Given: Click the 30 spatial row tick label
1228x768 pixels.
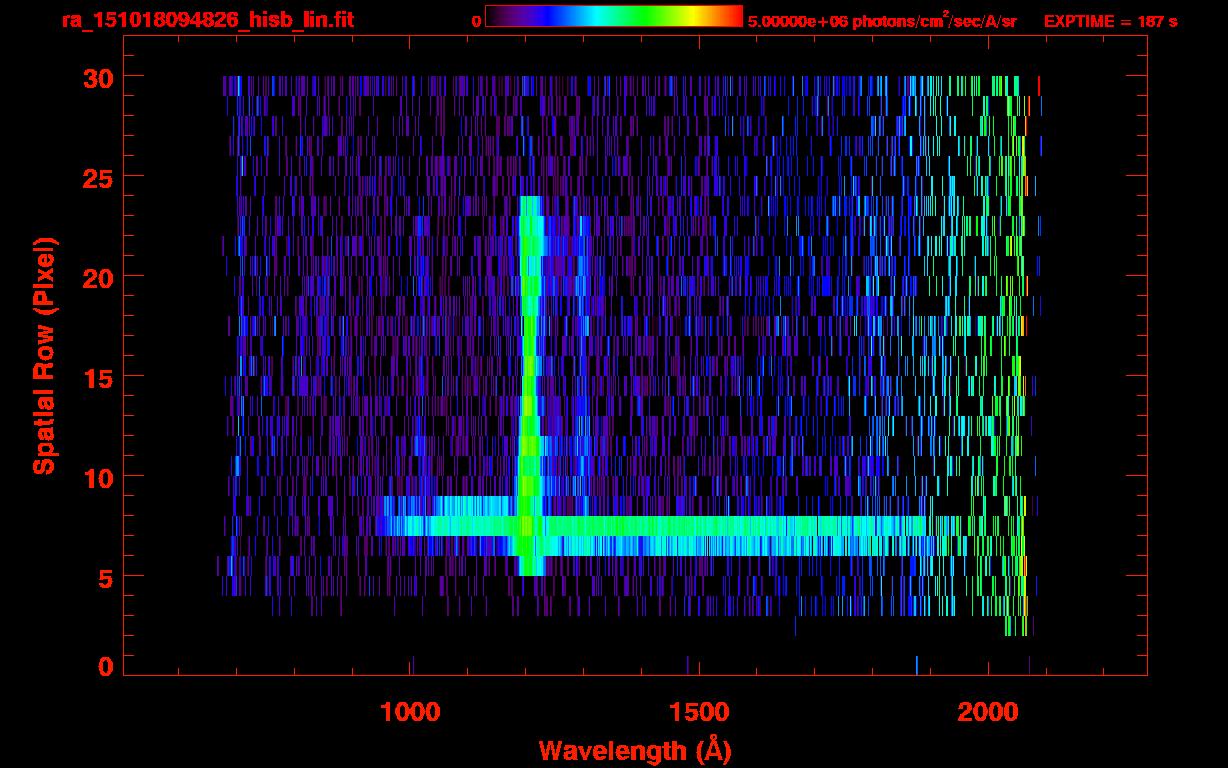Looking at the screenshot, I should [97, 77].
